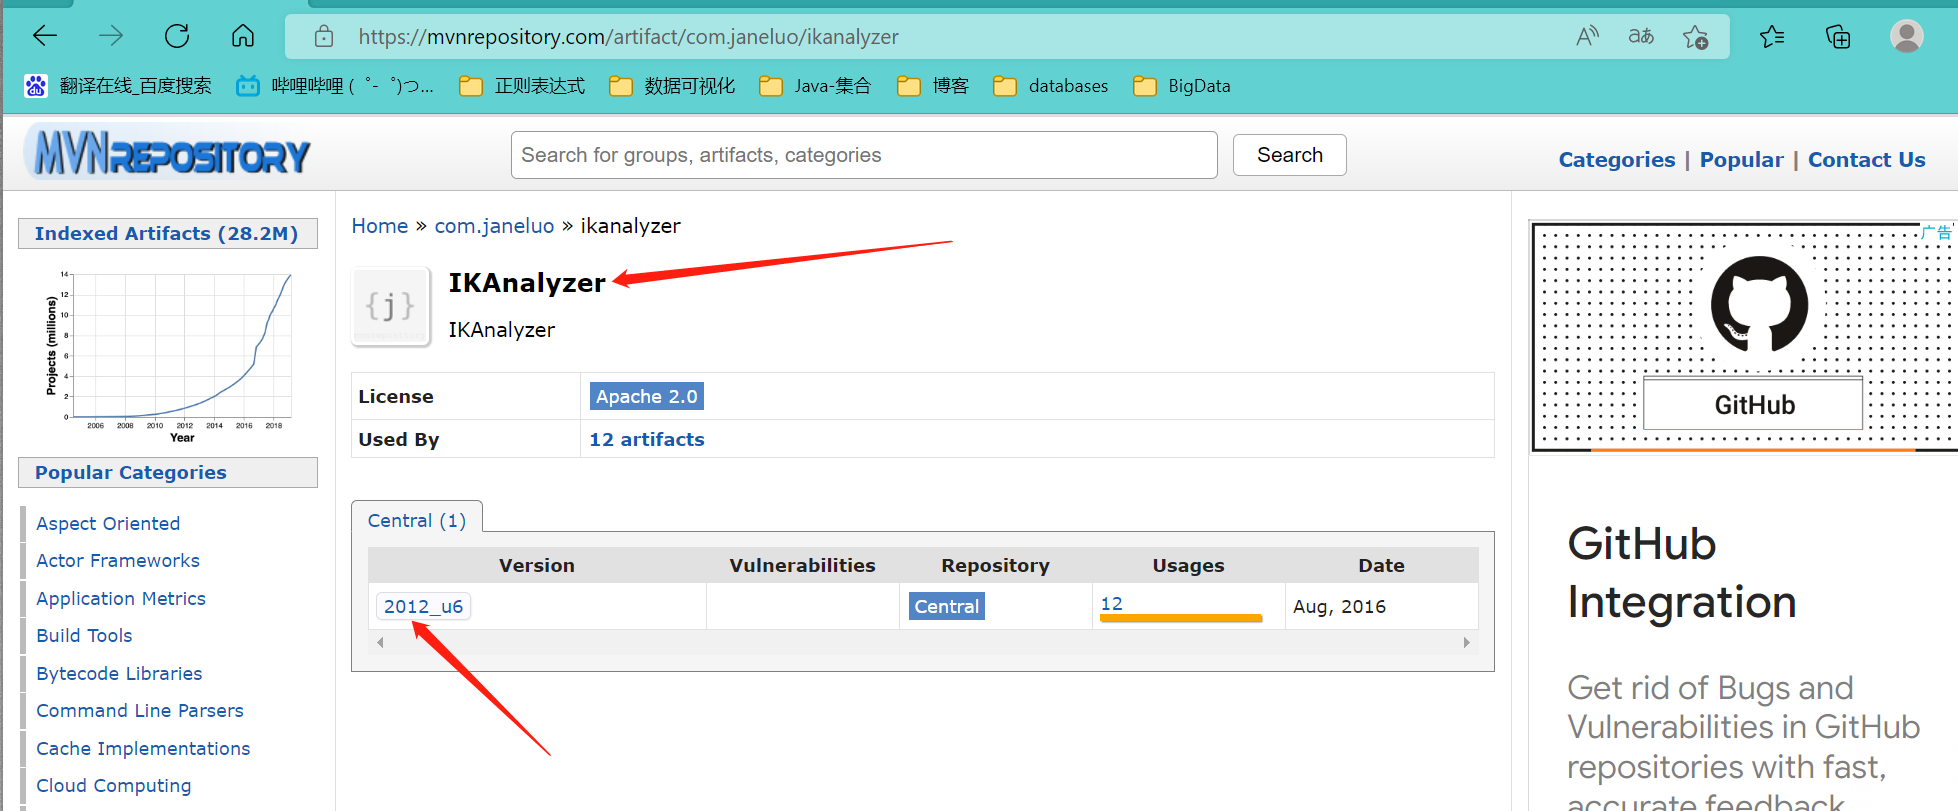Click the Central repository badge
This screenshot has height=811, width=1958.
pyautogui.click(x=946, y=606)
